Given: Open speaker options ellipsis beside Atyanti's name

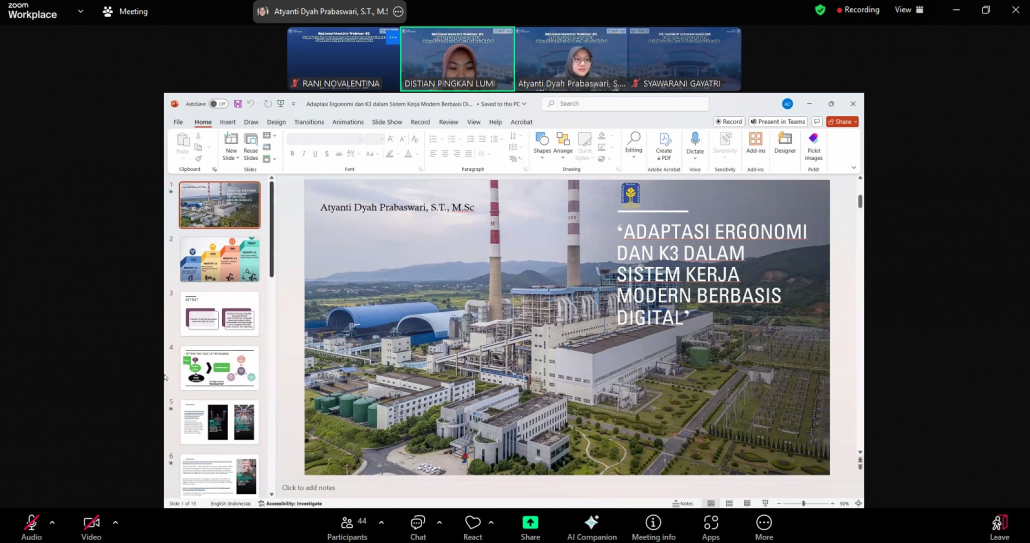Looking at the screenshot, I should pyautogui.click(x=398, y=11).
